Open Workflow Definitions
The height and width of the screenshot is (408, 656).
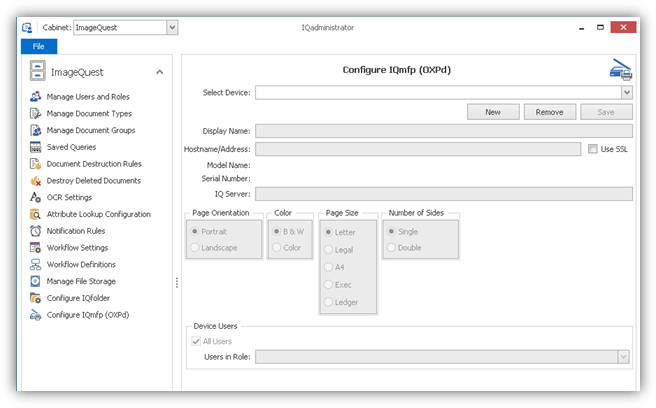point(81,264)
